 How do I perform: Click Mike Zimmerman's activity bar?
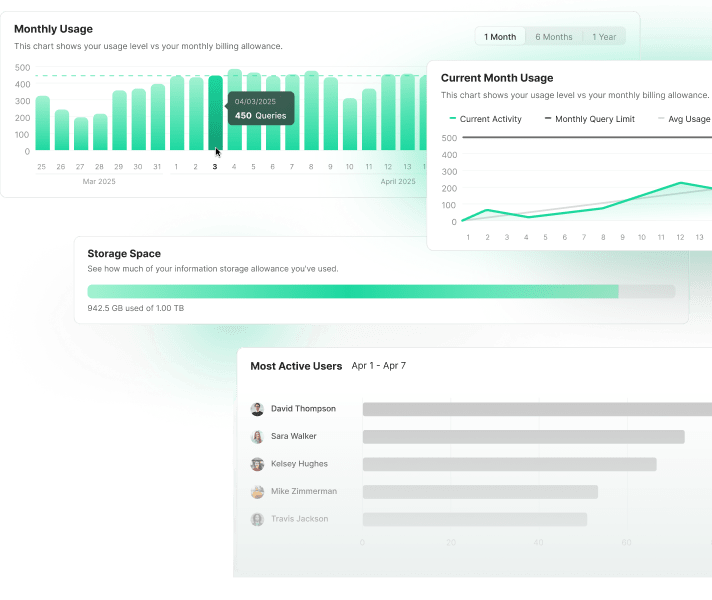[480, 492]
